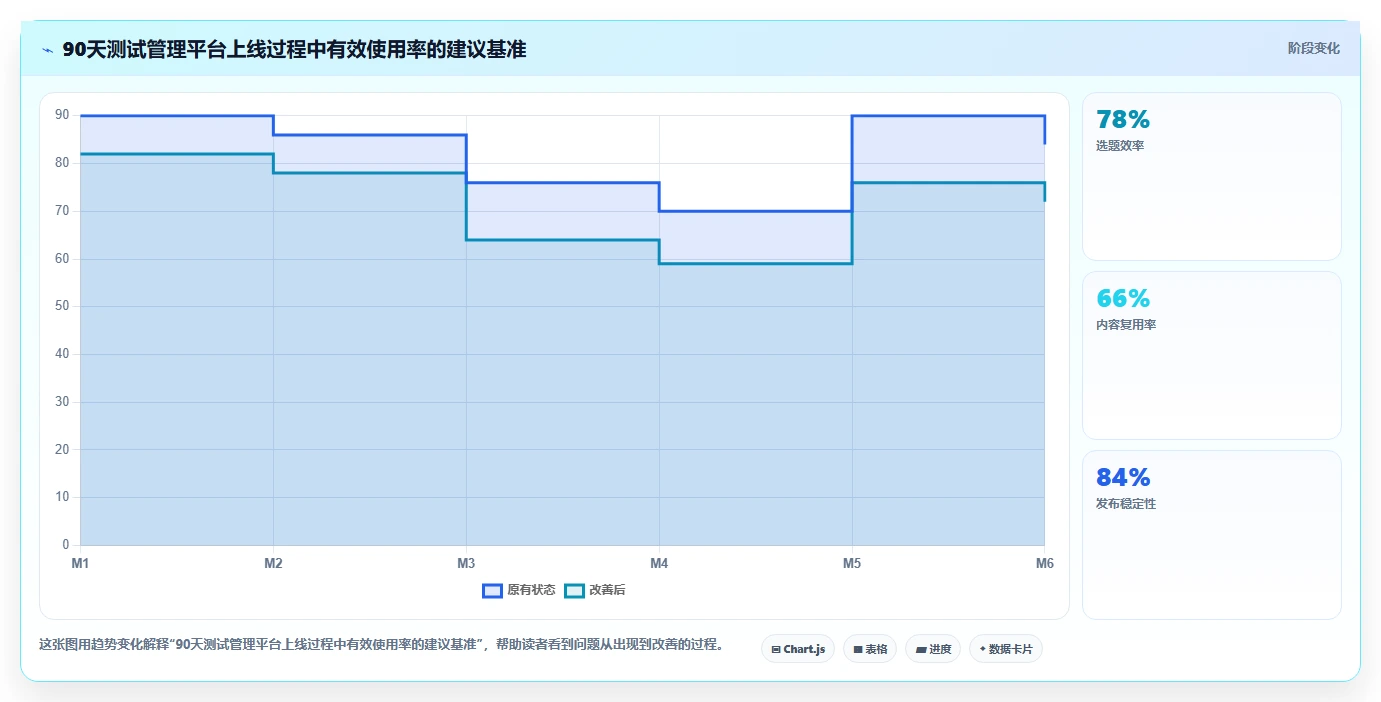Click the 数据卡片 tag chip
The image size is (1381, 702).
pos(1006,649)
